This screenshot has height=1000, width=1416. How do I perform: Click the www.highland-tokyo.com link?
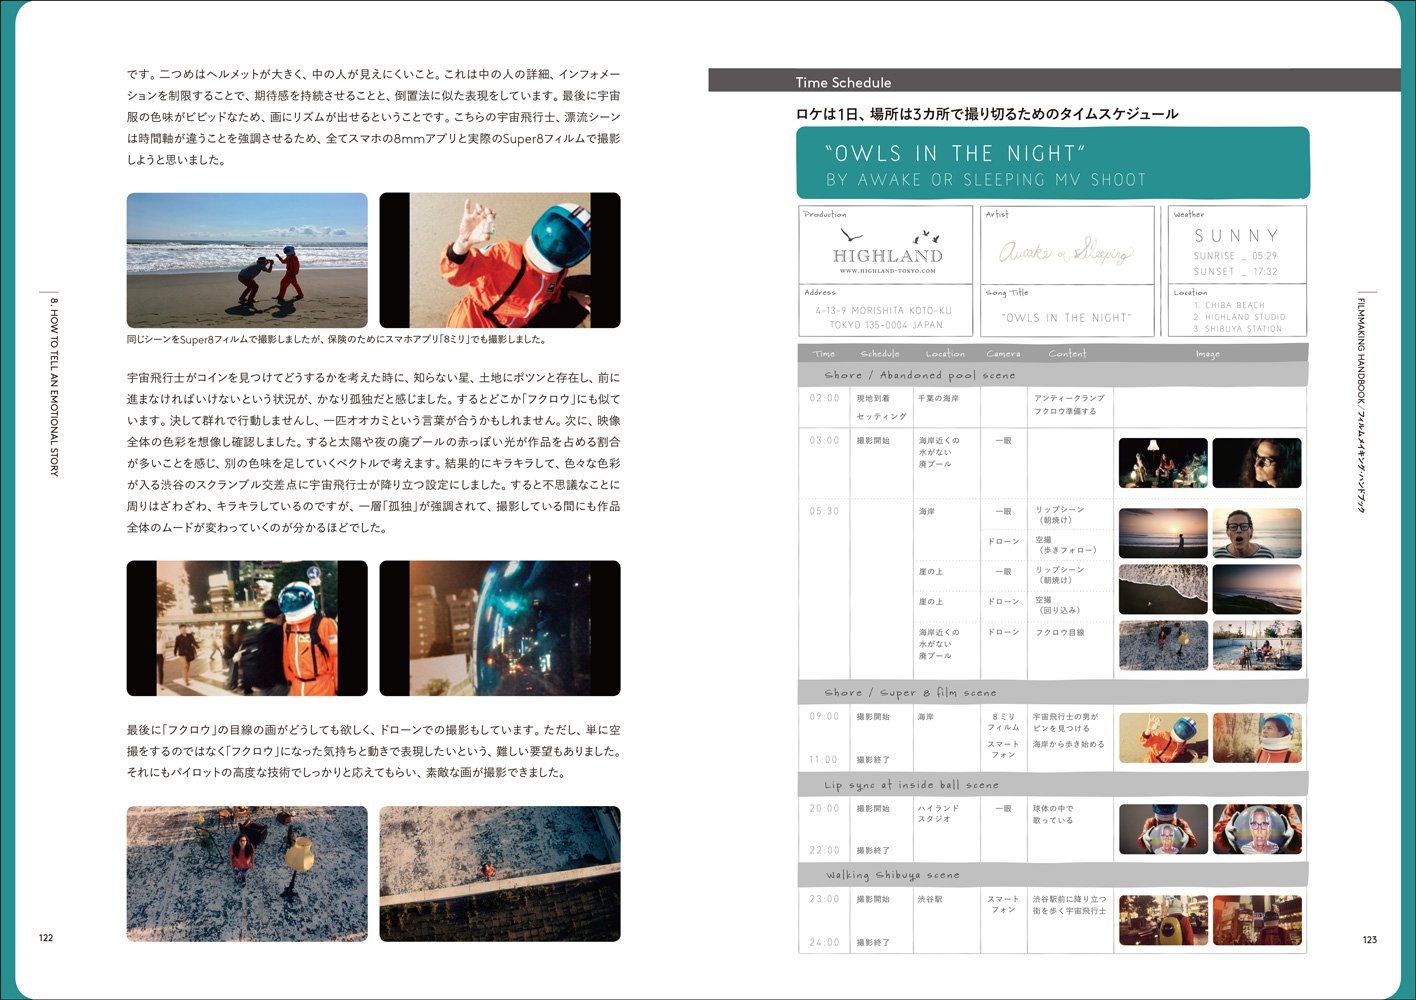887,270
